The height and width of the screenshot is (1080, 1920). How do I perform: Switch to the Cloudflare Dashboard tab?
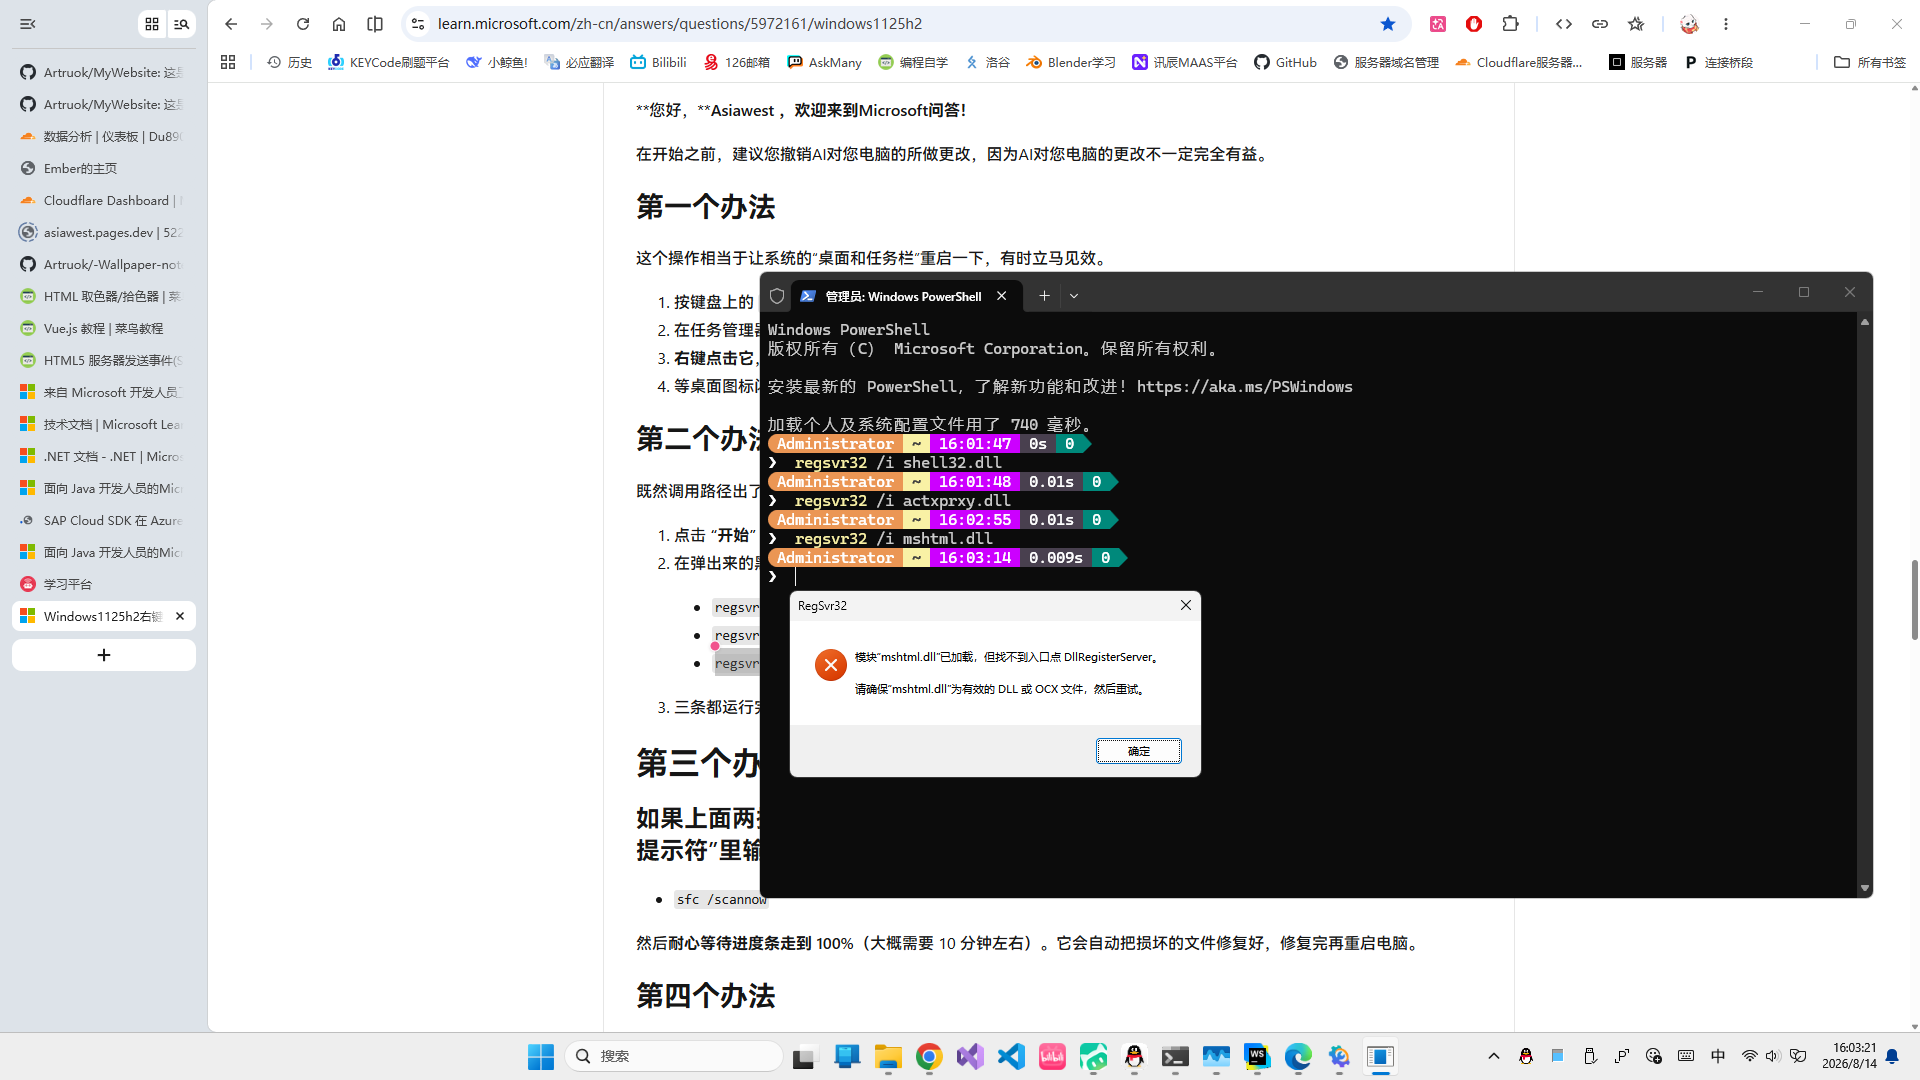click(104, 200)
